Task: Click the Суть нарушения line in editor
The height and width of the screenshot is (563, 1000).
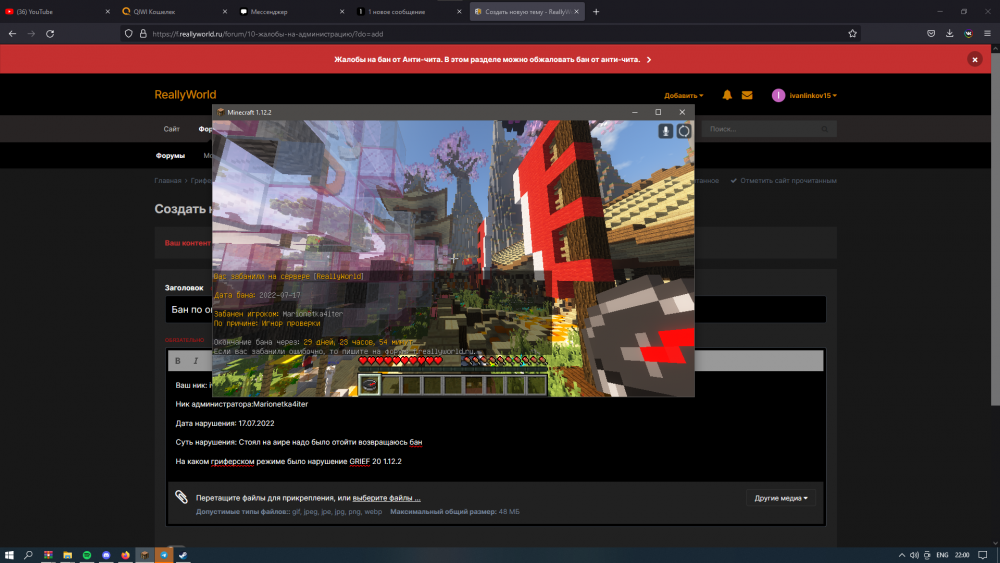Action: [298, 442]
